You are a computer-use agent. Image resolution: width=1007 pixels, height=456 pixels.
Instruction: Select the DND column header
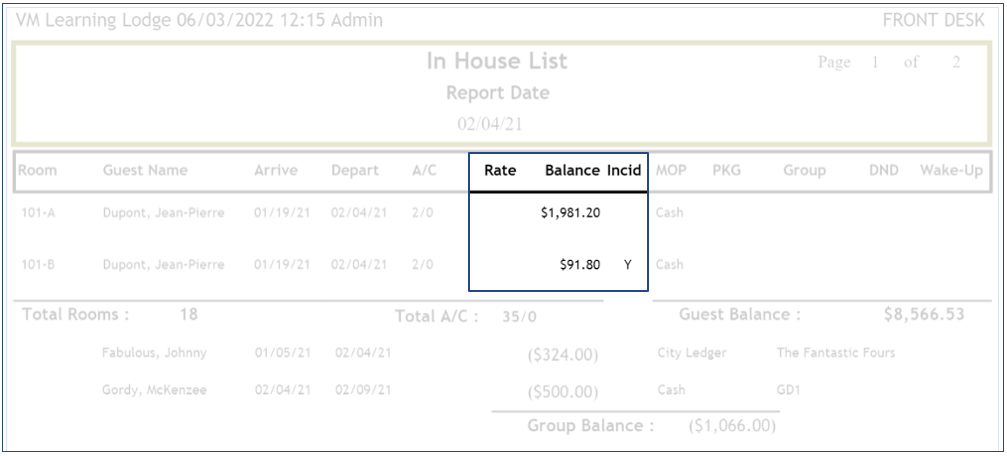(883, 171)
